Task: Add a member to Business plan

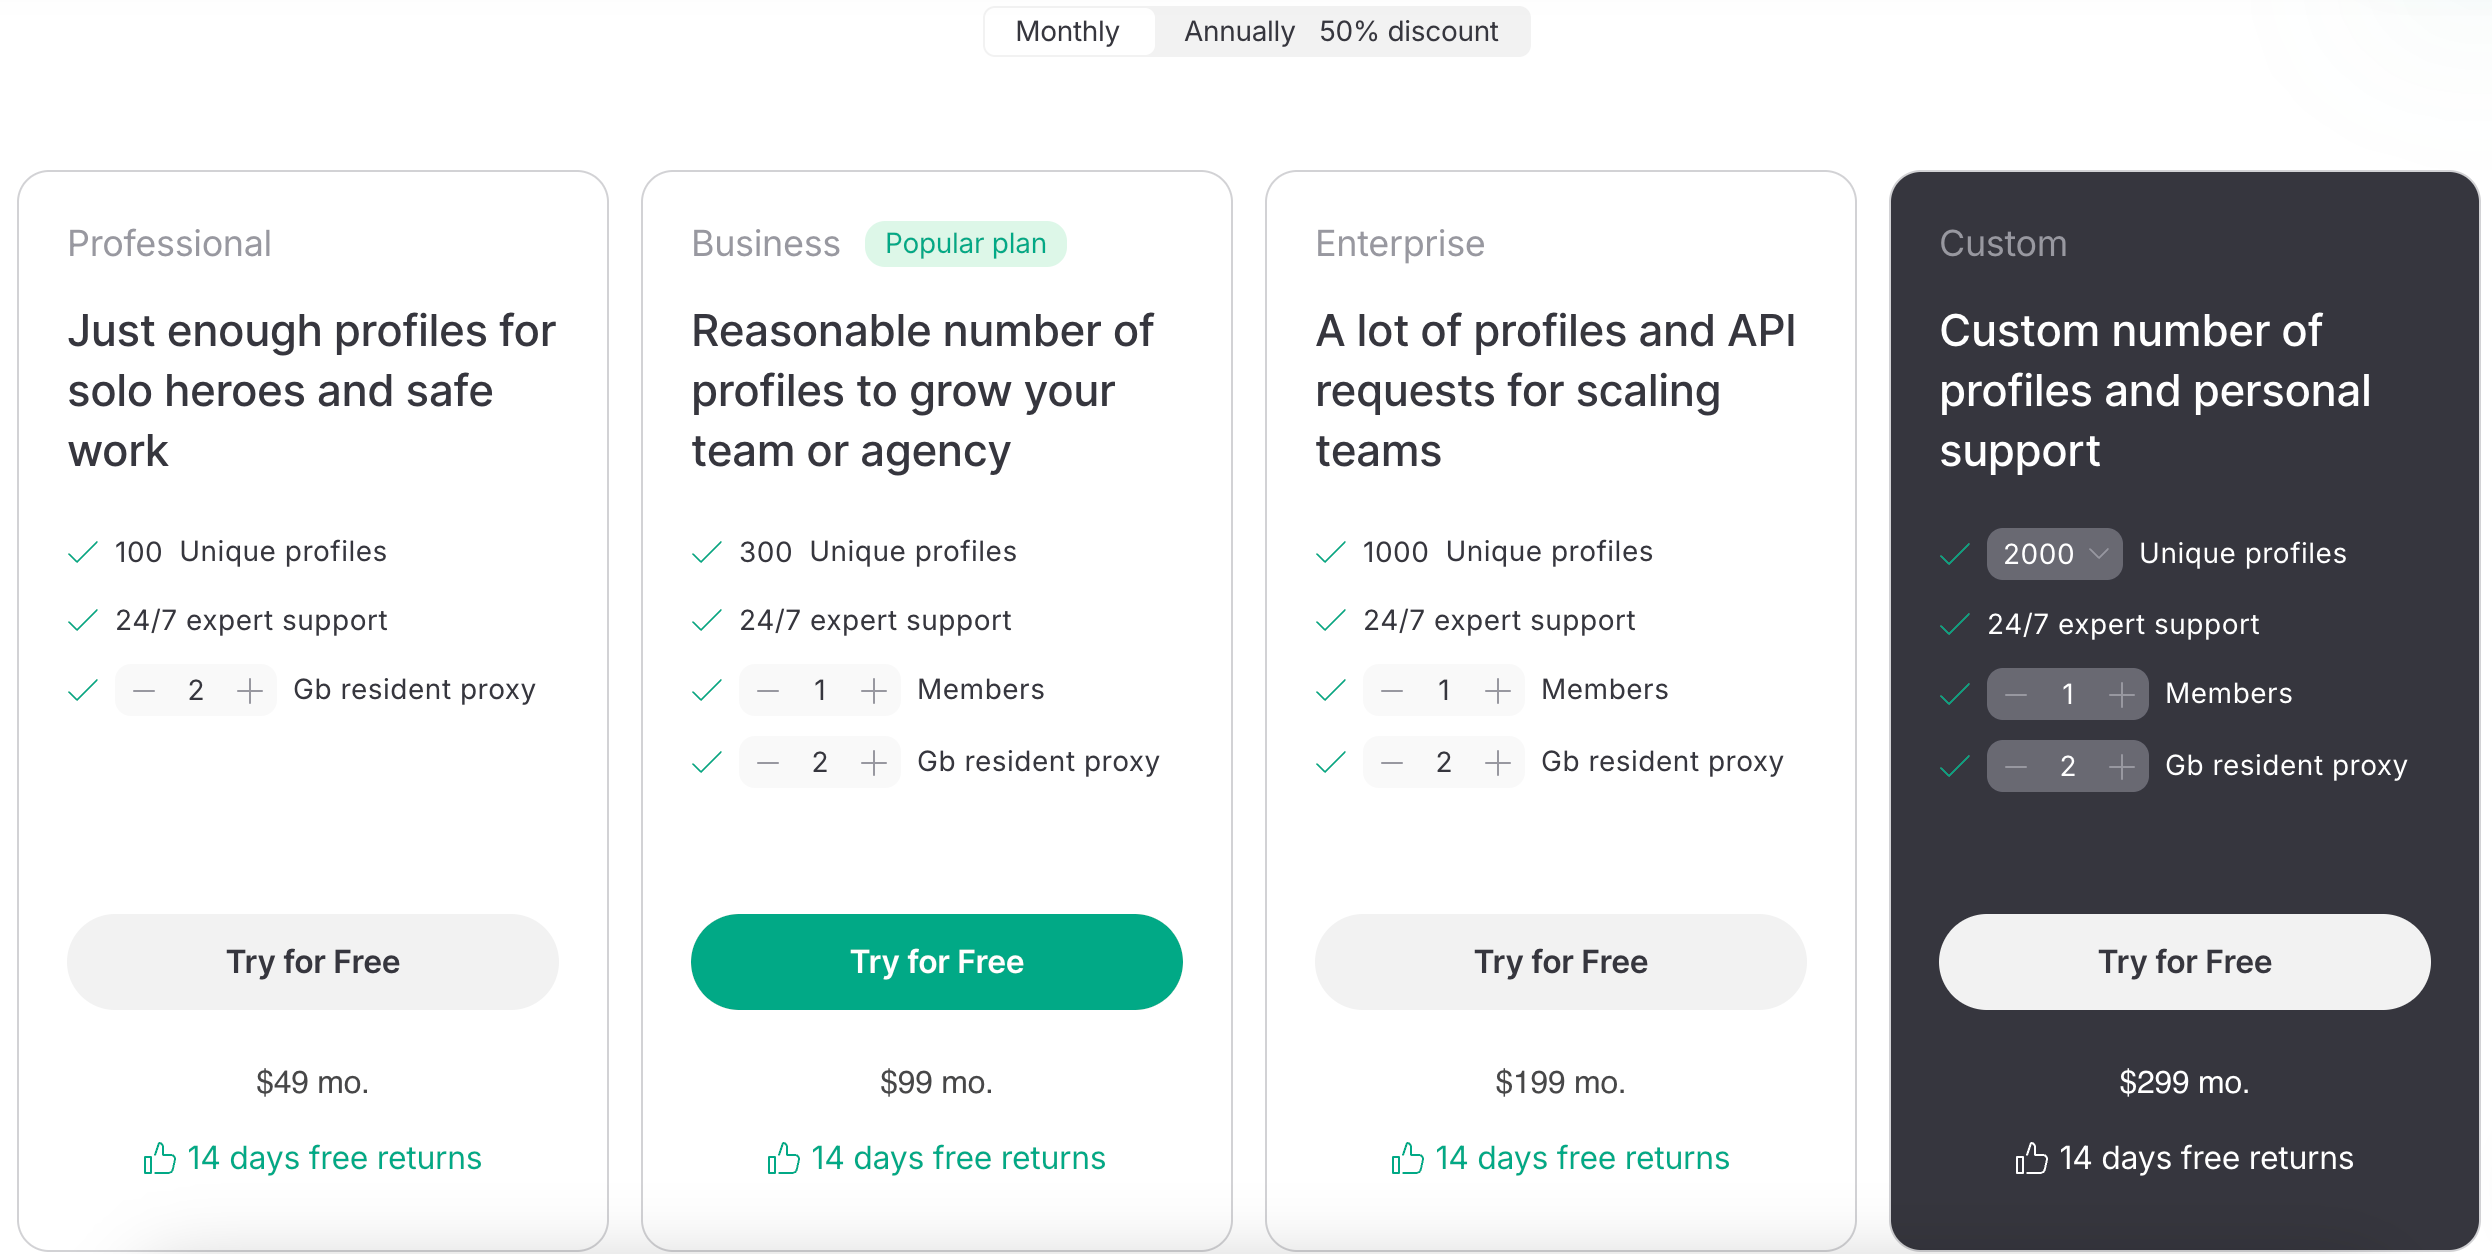Action: coord(874,690)
